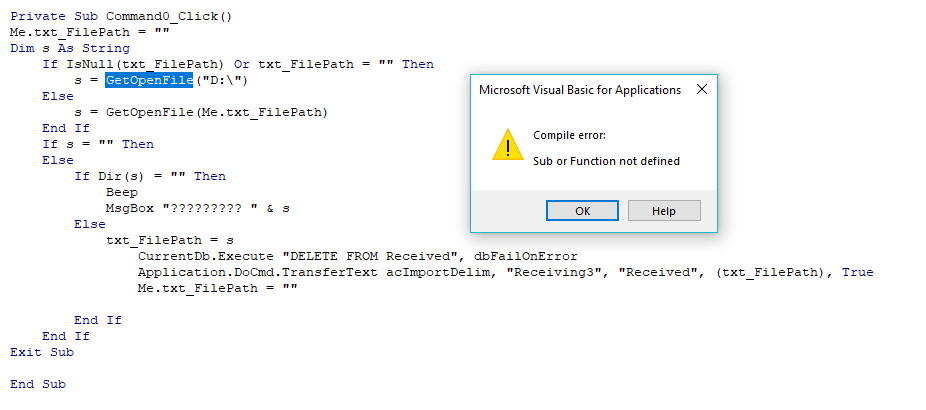Click the Private Sub Command0_Click() line
The height and width of the screenshot is (410, 926).
point(121,17)
